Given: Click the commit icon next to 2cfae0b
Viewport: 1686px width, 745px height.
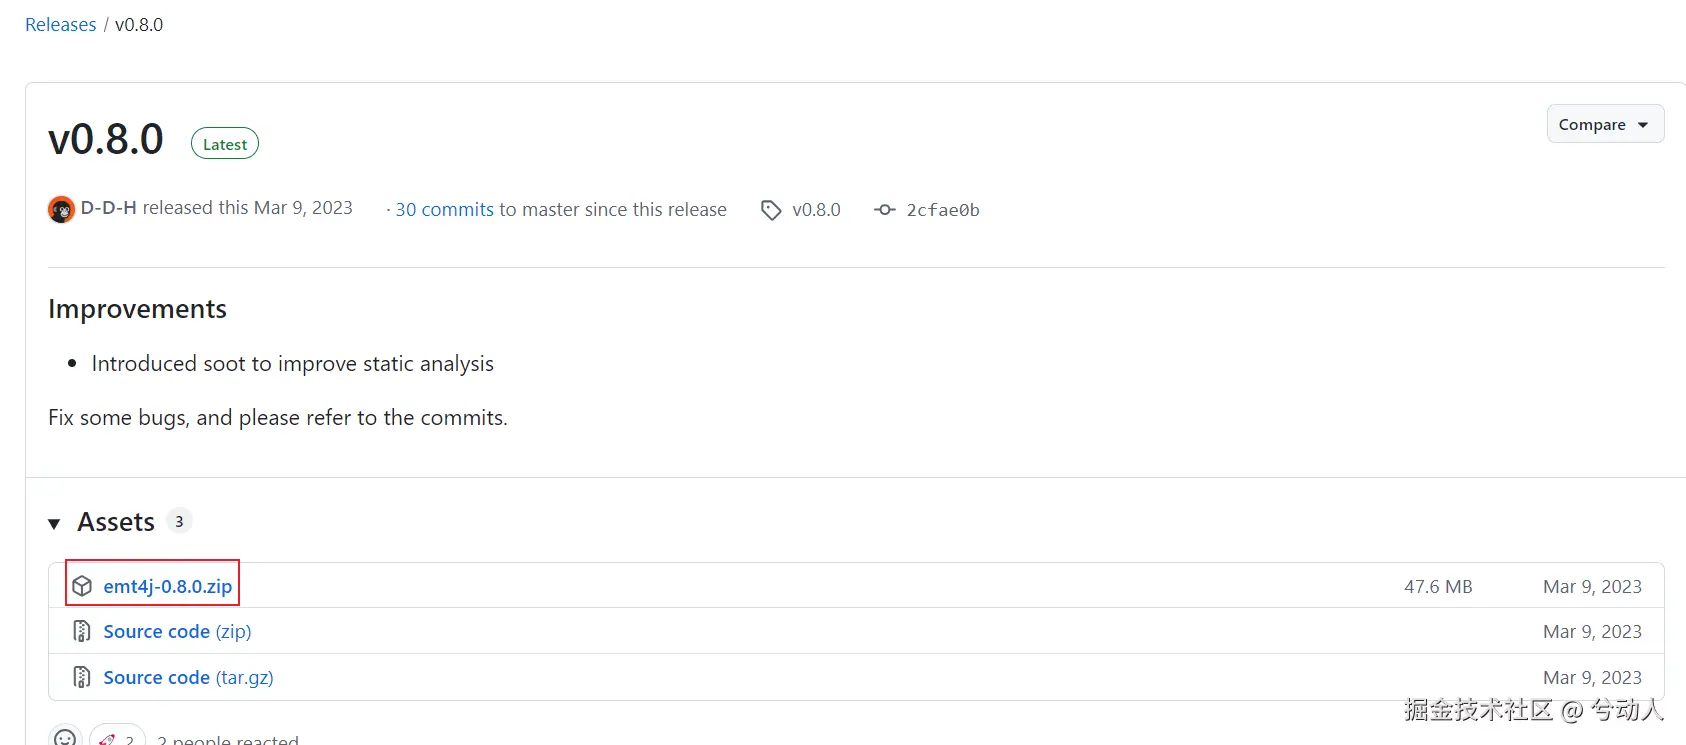Looking at the screenshot, I should click(884, 210).
